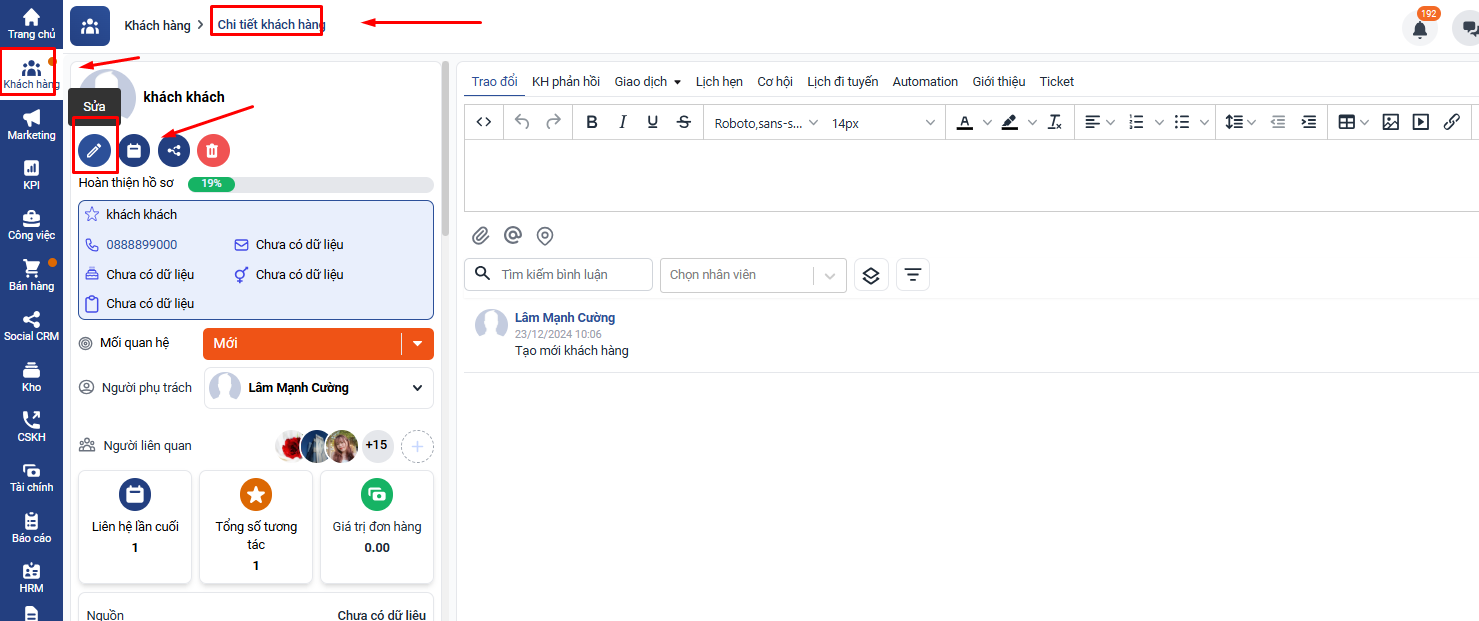This screenshot has height=621, width=1479.
Task: Insert image using editor toolbar icon
Action: [1390, 122]
